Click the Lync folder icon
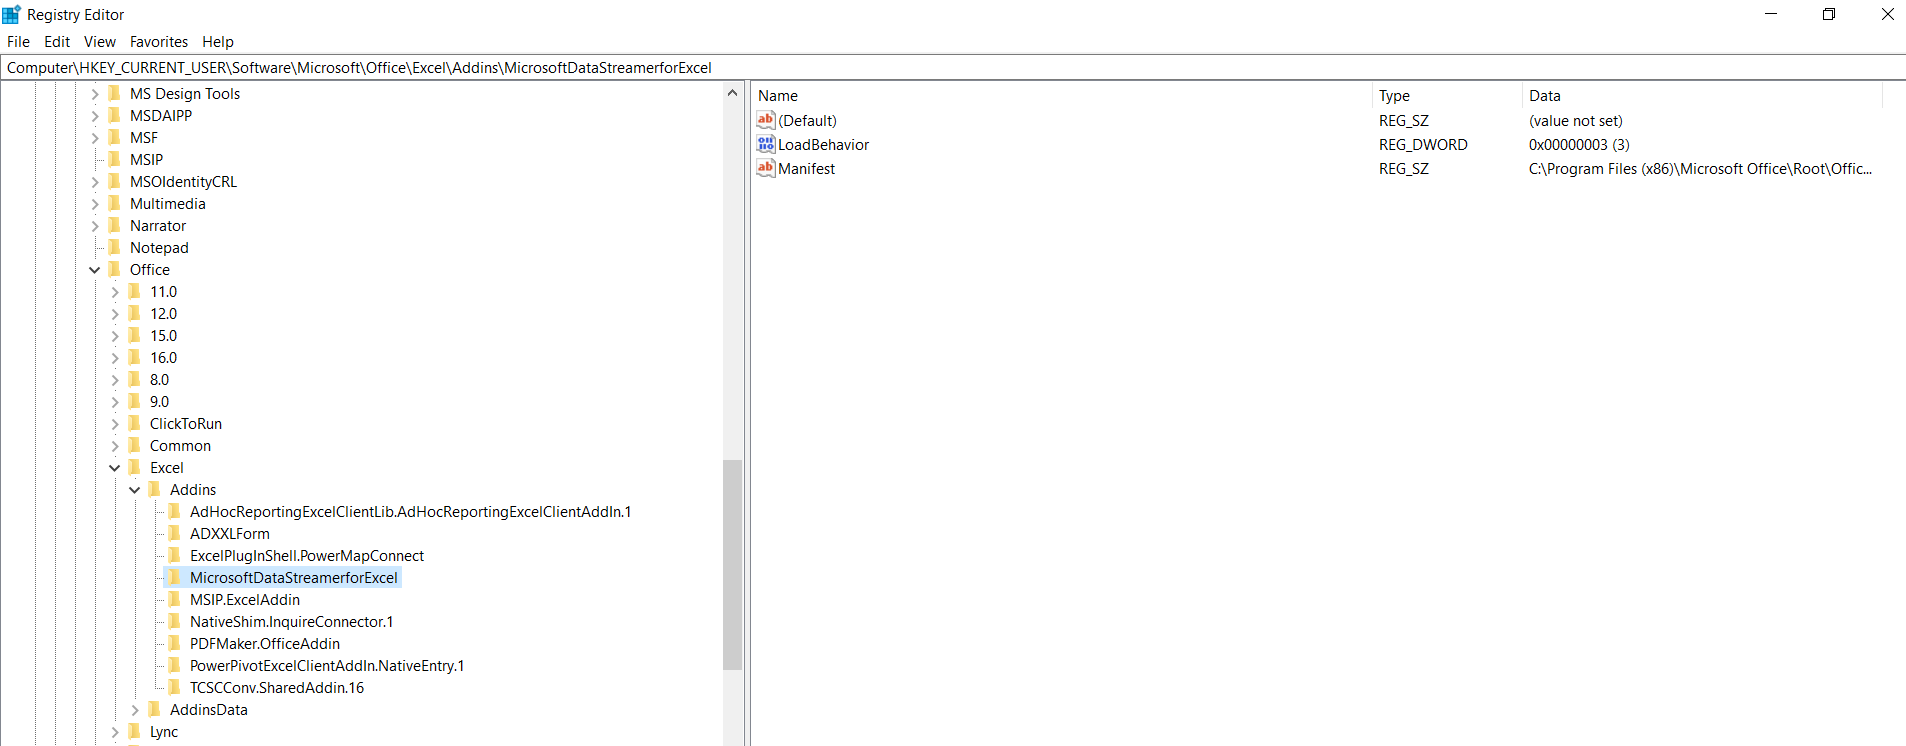Screen dimensions: 1906x746 [x=134, y=731]
